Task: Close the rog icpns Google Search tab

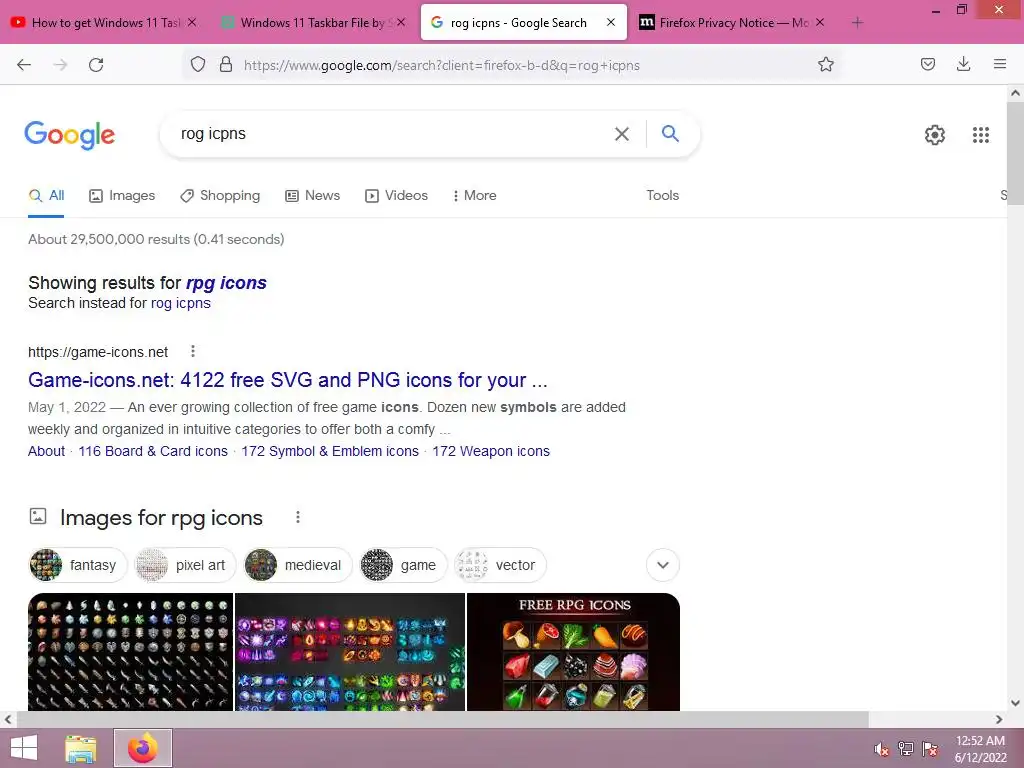Action: (611, 22)
